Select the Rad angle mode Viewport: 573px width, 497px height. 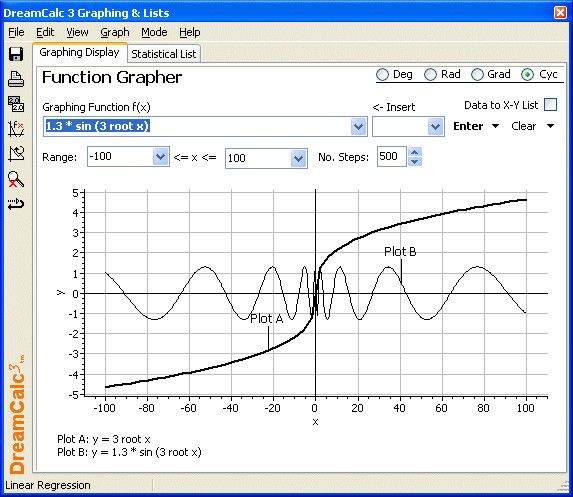(430, 75)
